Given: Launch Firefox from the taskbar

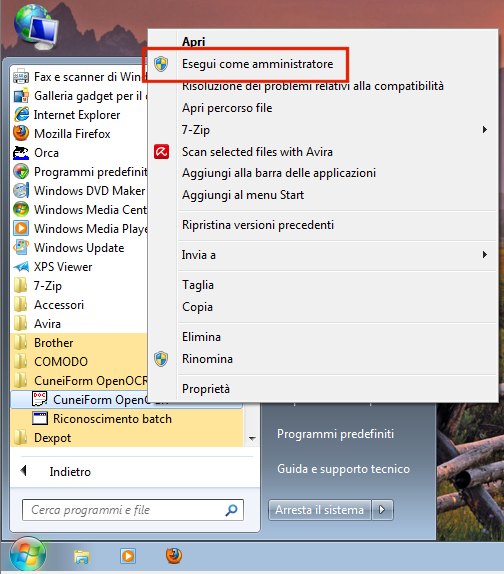Looking at the screenshot, I should click(x=174, y=556).
